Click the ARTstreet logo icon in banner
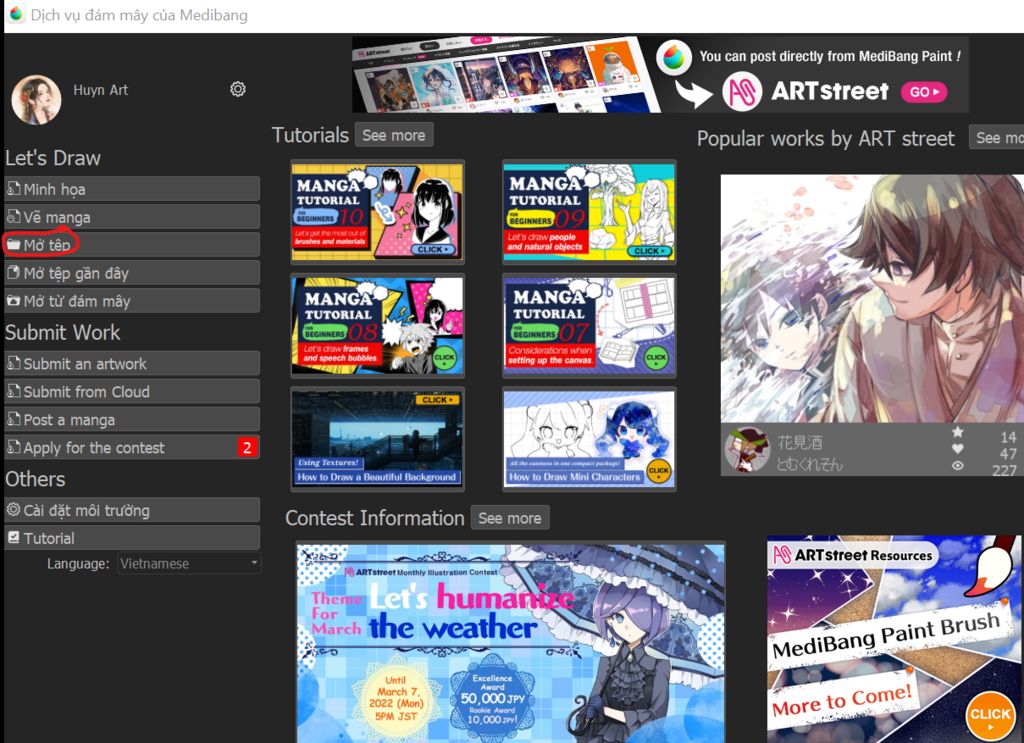The image size is (1024, 743). (x=743, y=91)
